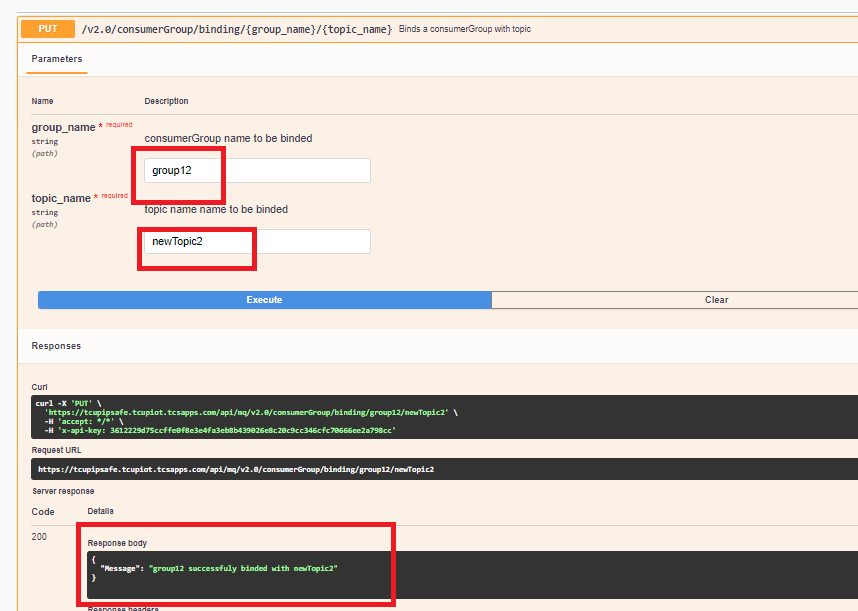Click the Curl command code block

click(444, 417)
